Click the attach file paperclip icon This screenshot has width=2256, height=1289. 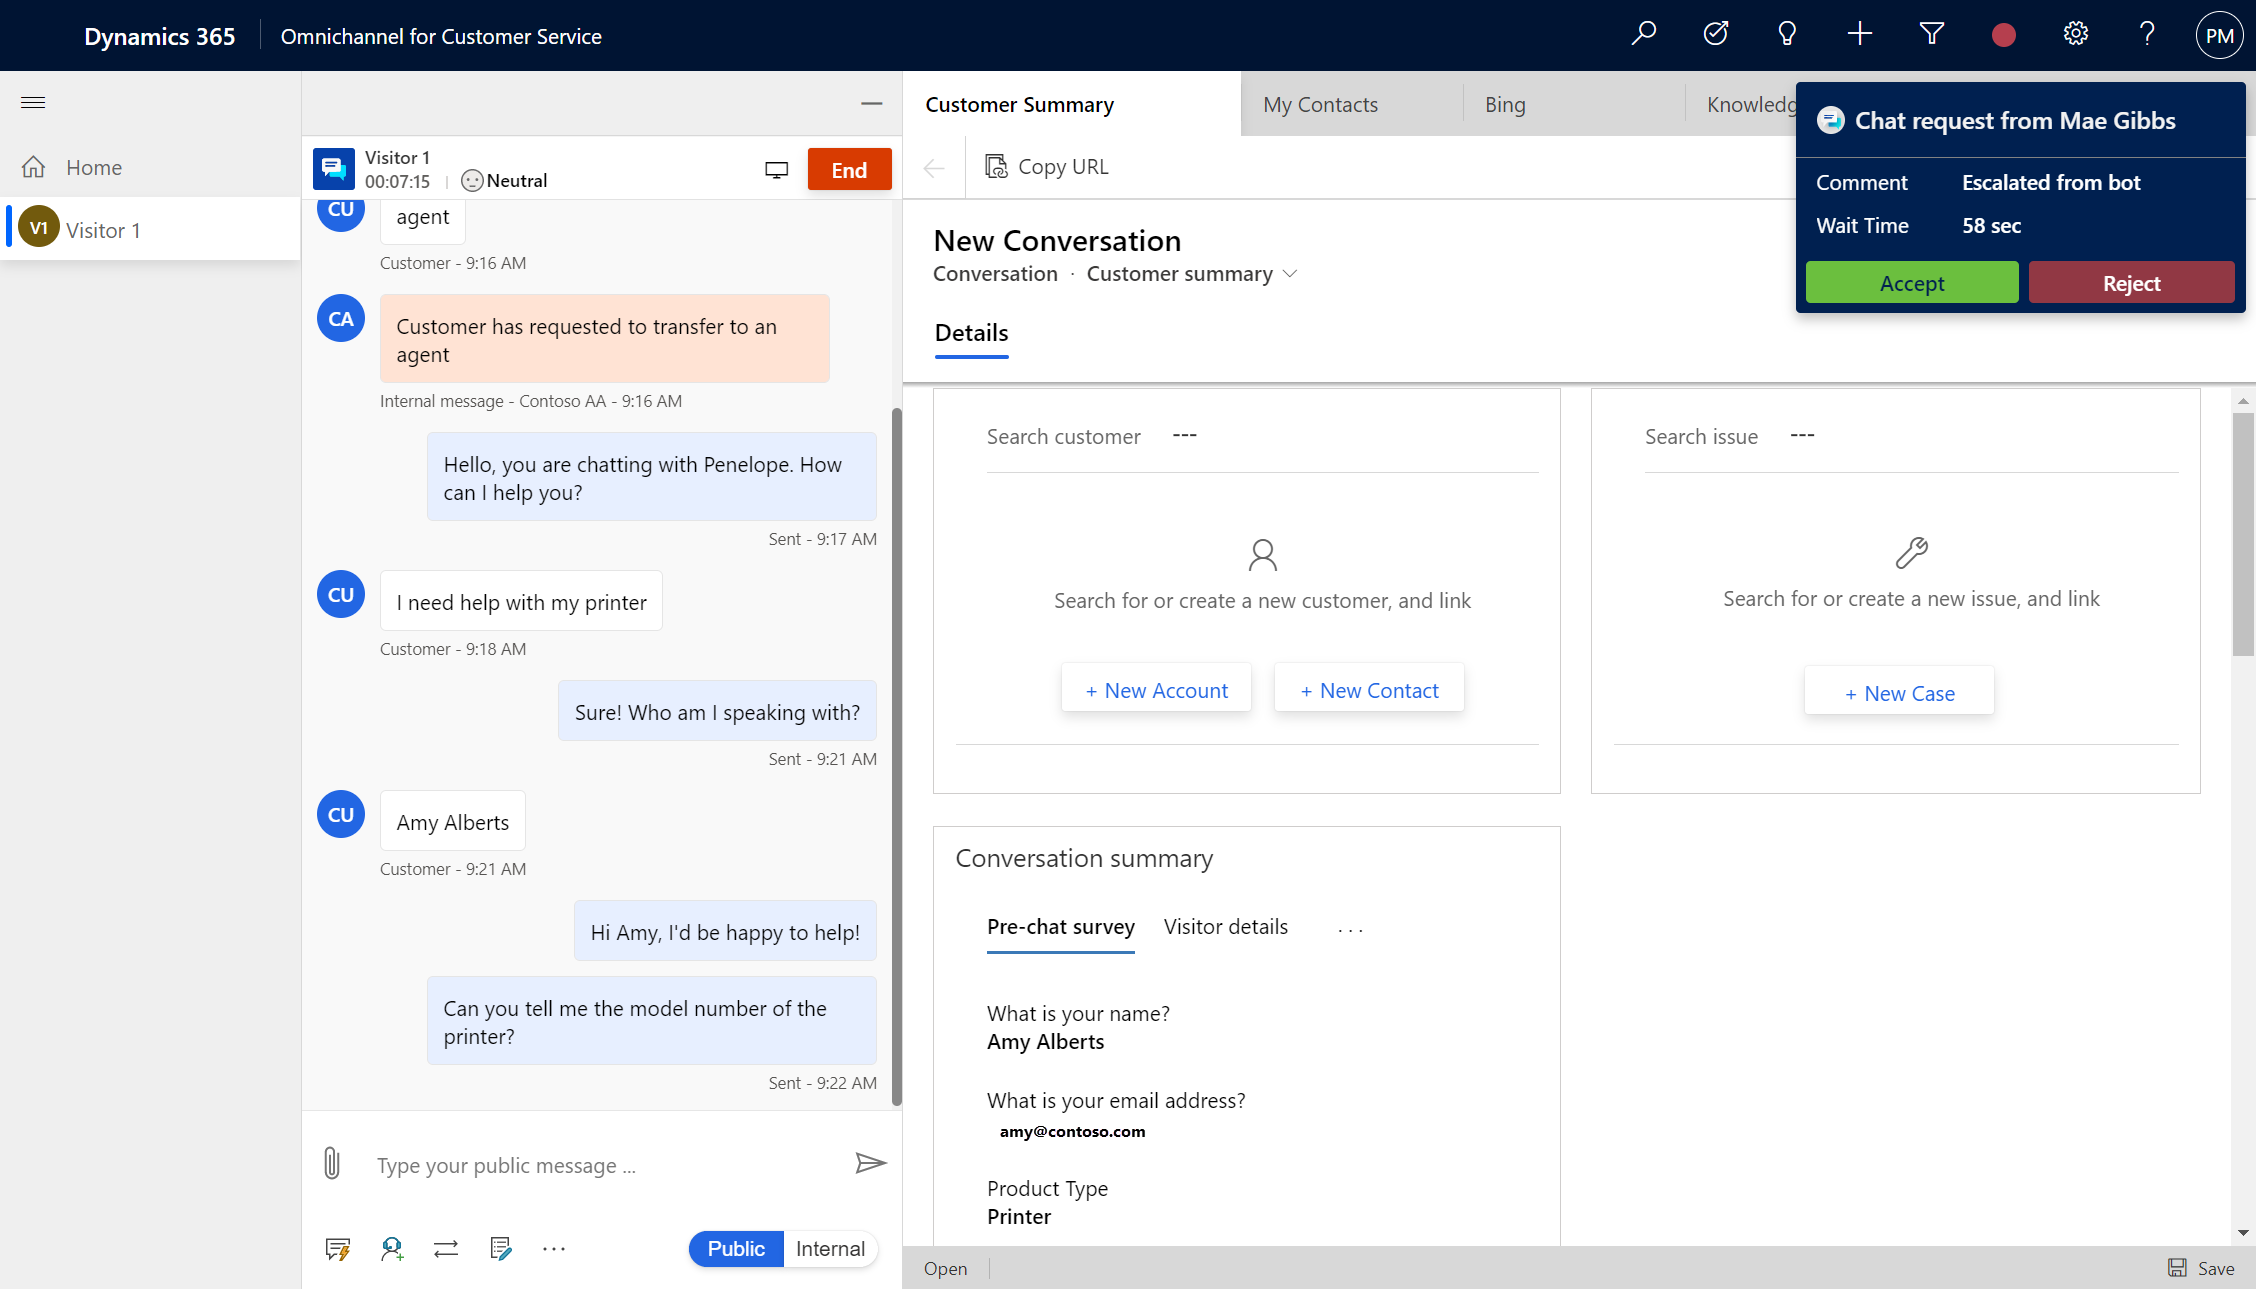332,1164
